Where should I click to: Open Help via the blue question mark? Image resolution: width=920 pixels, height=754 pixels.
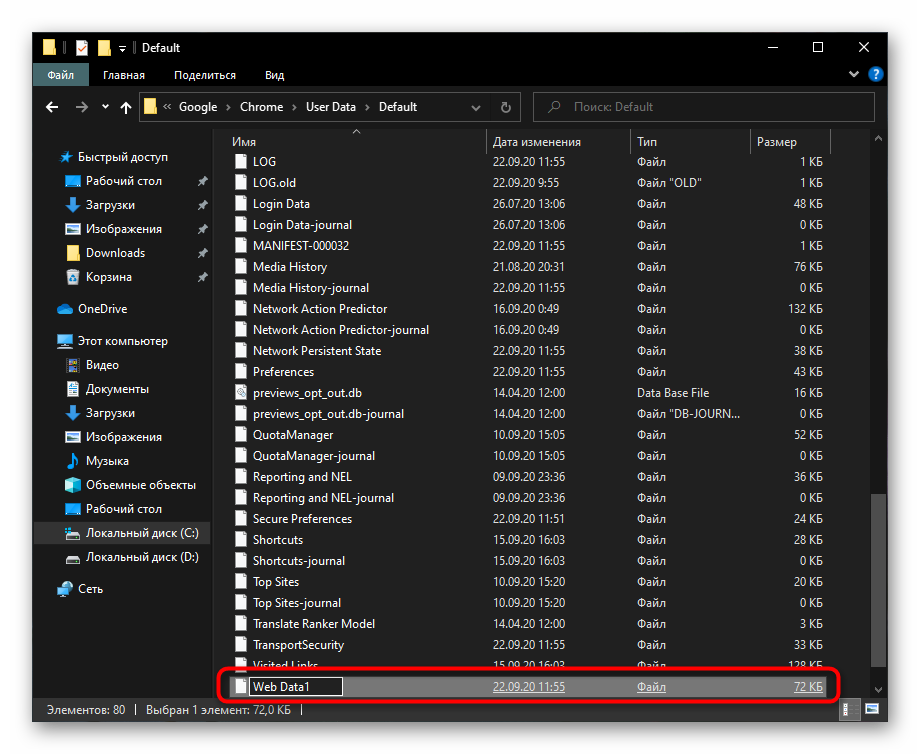[x=875, y=75]
